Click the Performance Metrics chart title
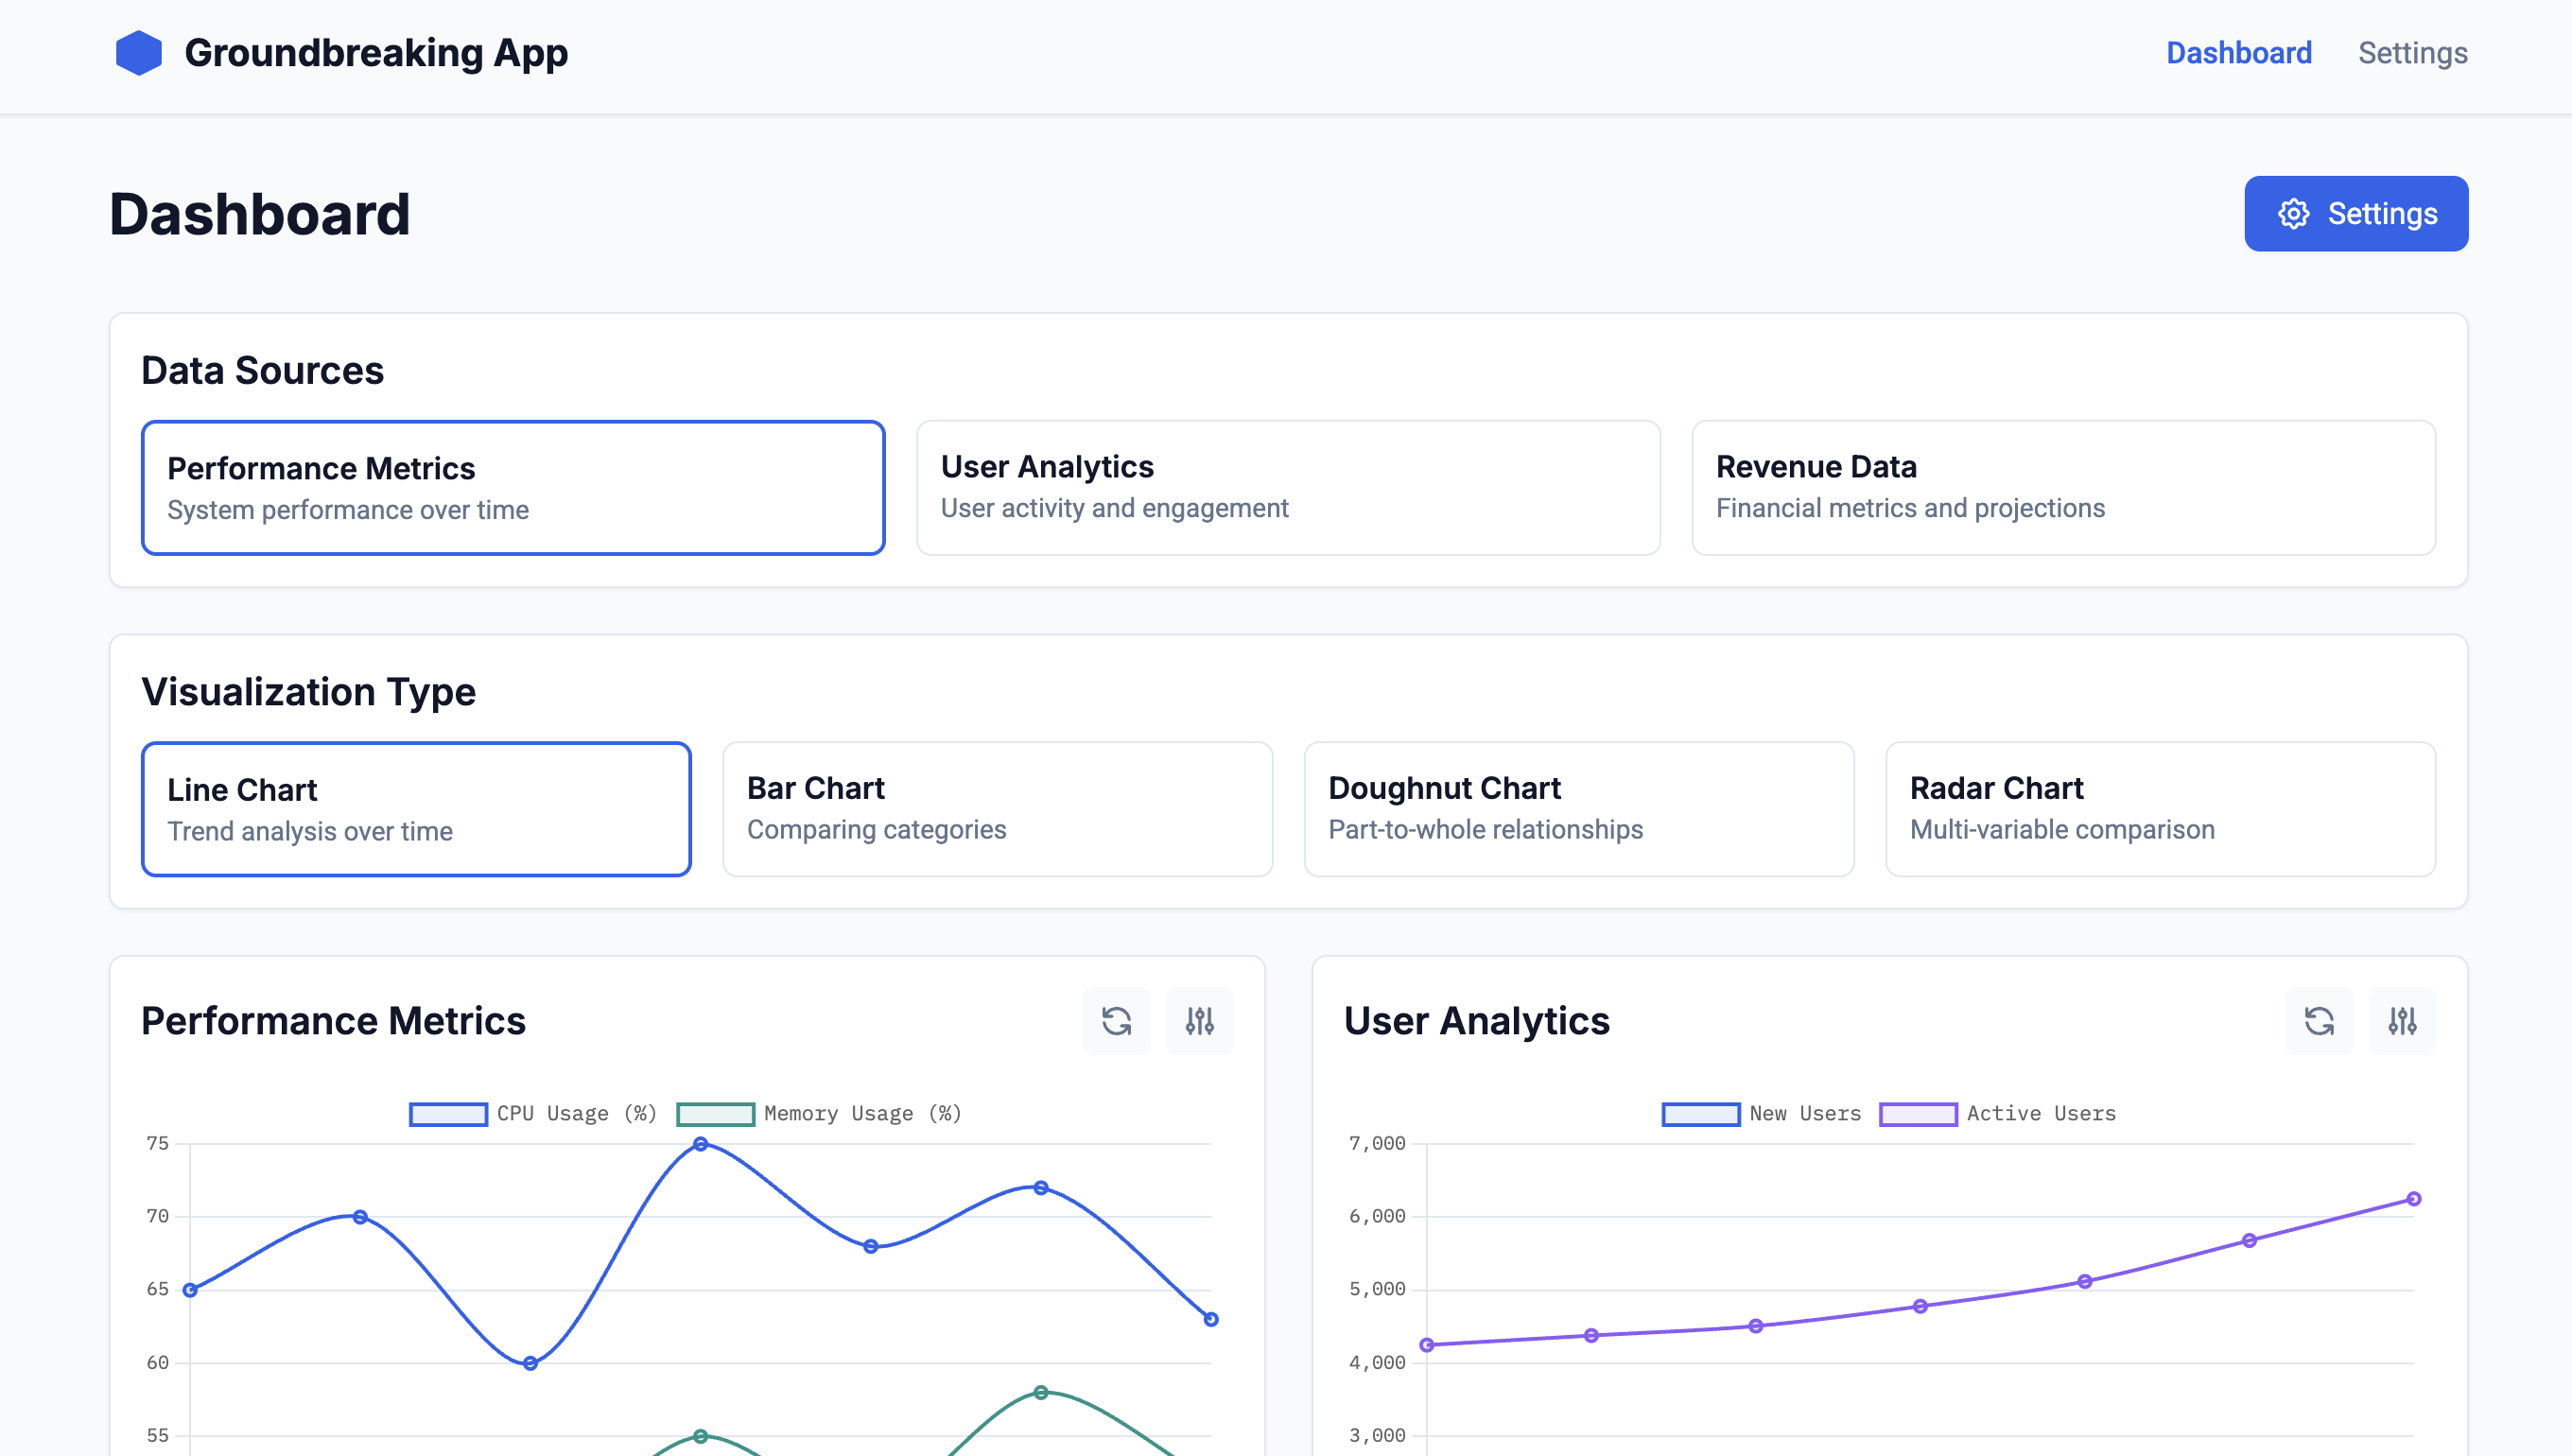Image resolution: width=2572 pixels, height=1456 pixels. tap(333, 1021)
